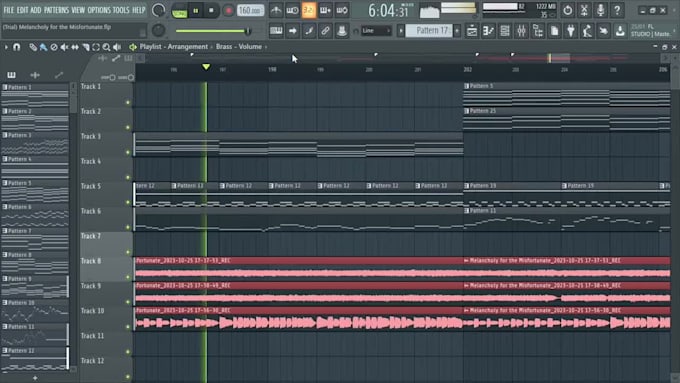Click Volume in playlist breadcrumb

[x=250, y=47]
